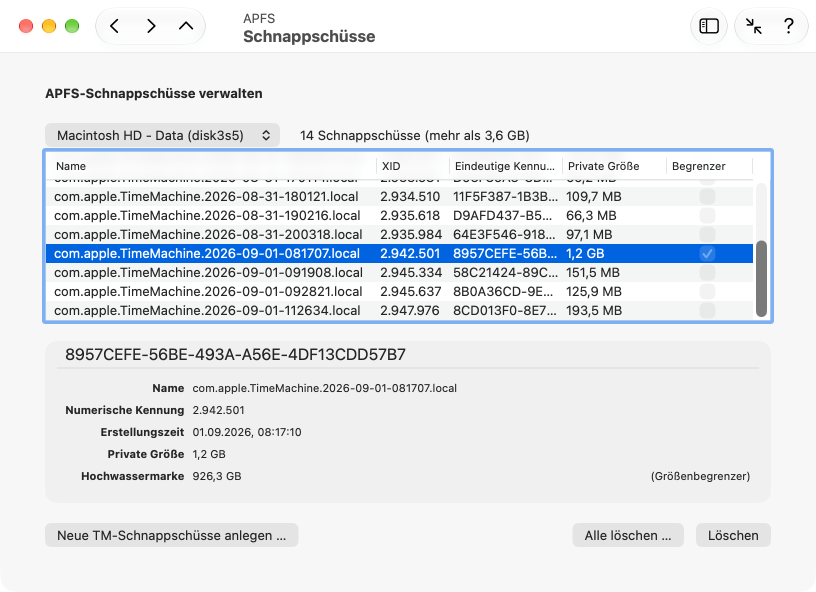Sort by Begrenzer column header
The height and width of the screenshot is (592, 816).
point(709,166)
